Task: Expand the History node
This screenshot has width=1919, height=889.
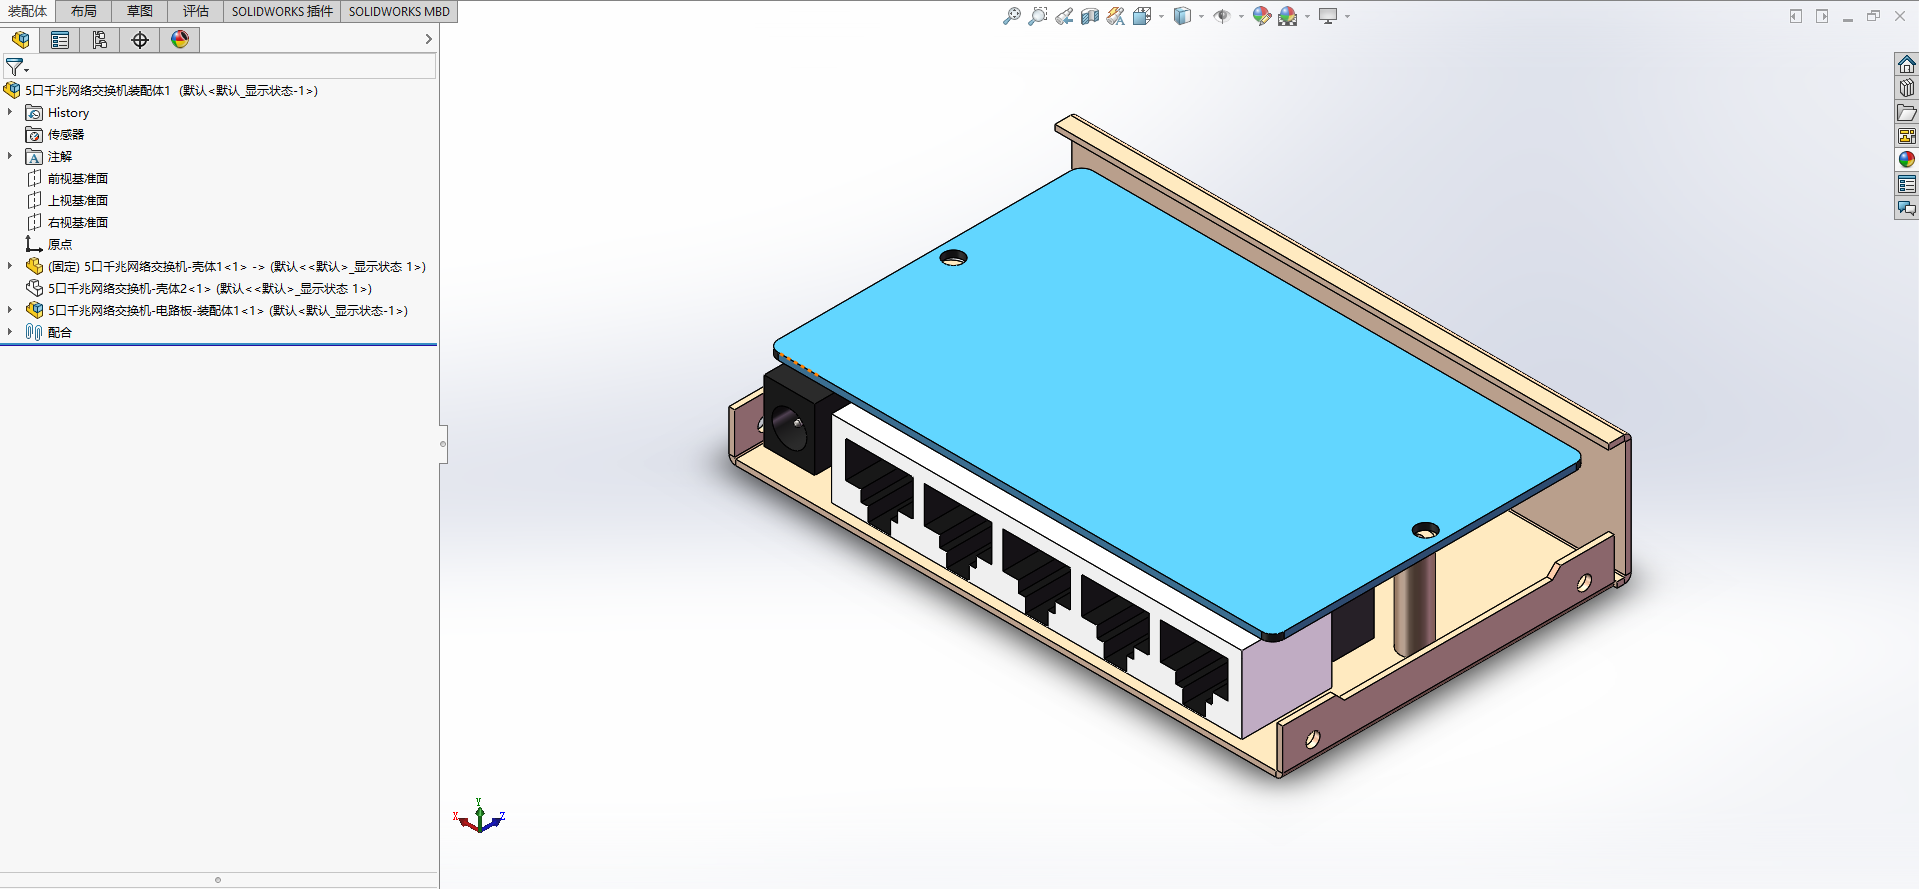Action: (x=10, y=112)
